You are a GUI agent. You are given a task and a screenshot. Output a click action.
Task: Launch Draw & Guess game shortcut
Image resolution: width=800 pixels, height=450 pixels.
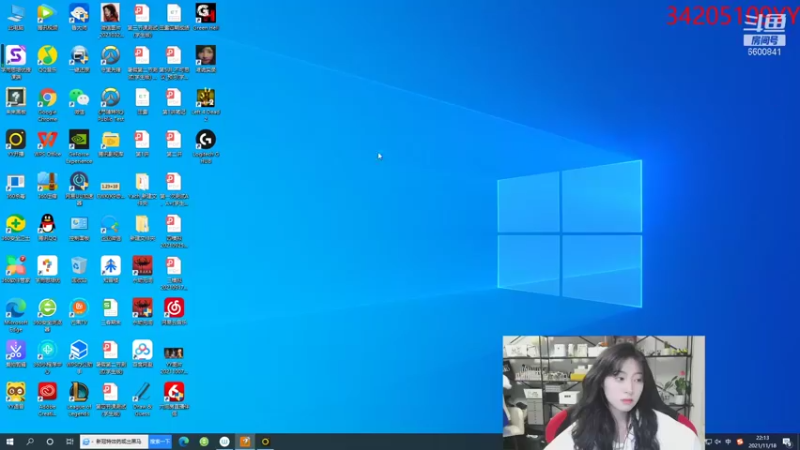click(x=142, y=399)
